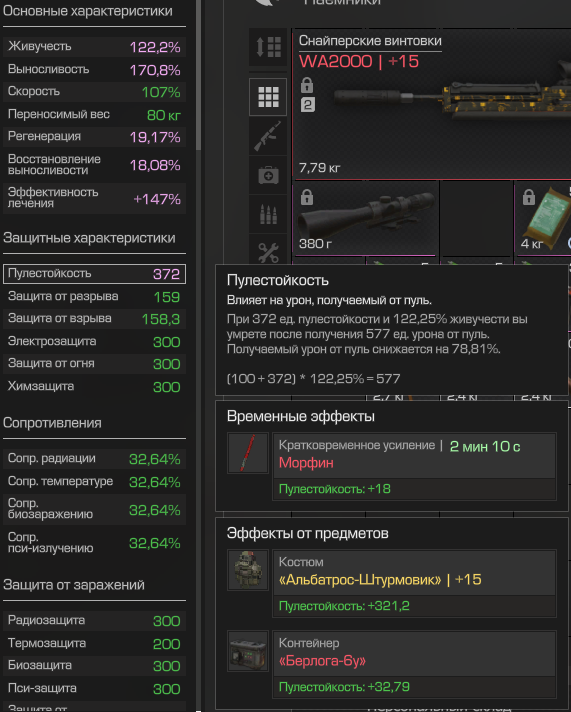Select the Регенерация stat row
Viewport: 571px width, 712px height.
[x=94, y=137]
